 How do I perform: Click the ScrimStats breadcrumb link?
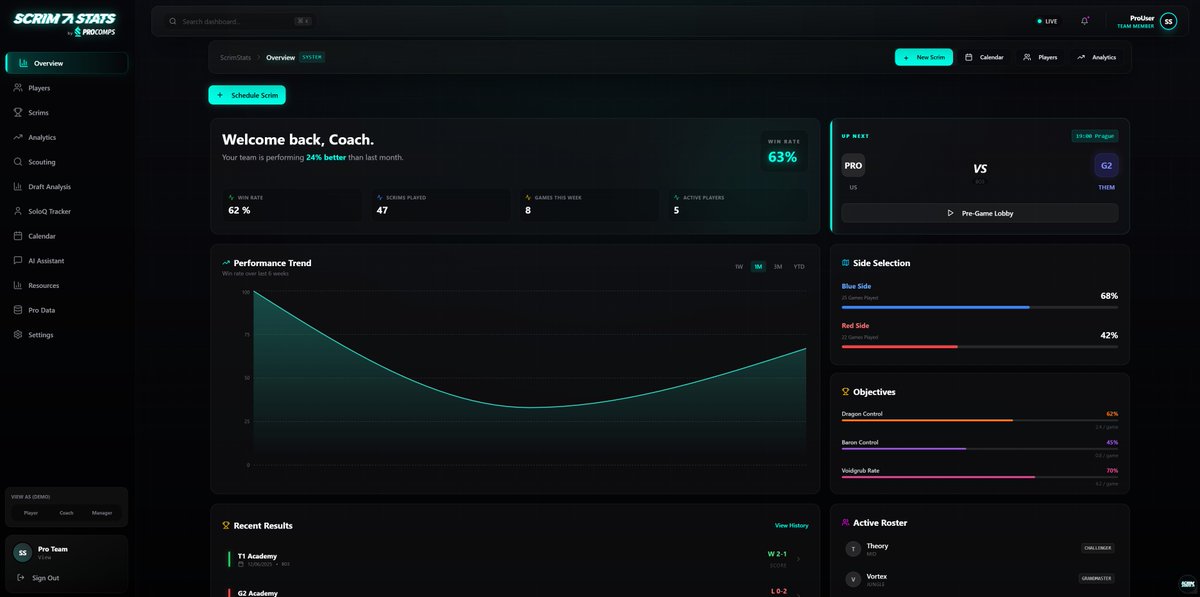[x=236, y=57]
